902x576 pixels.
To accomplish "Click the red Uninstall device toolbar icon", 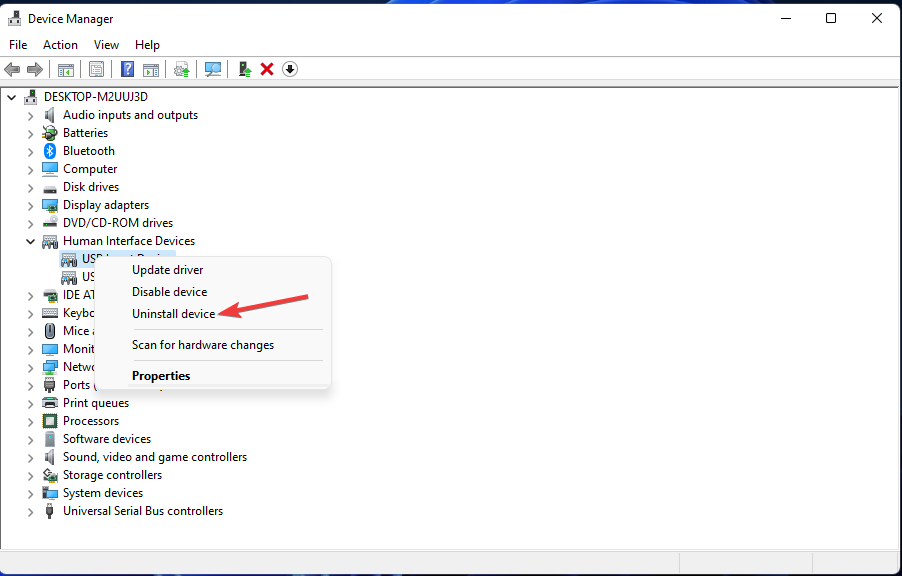I will (266, 68).
